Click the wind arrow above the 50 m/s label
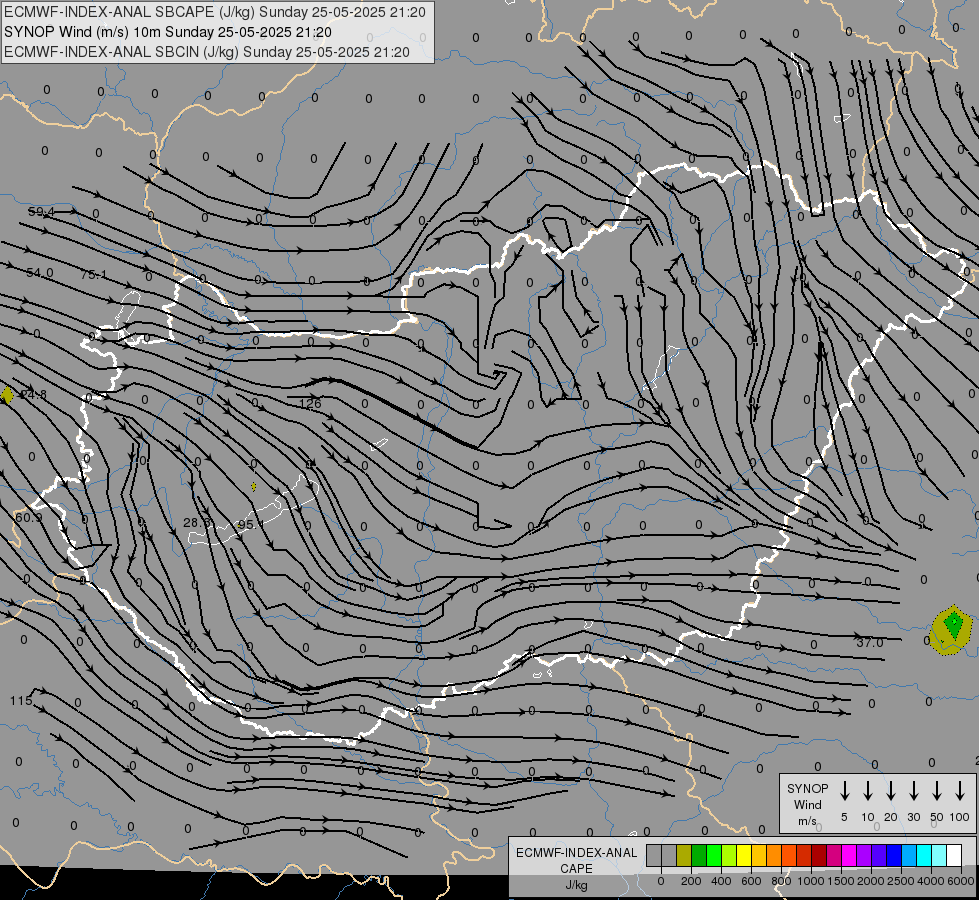 937,791
